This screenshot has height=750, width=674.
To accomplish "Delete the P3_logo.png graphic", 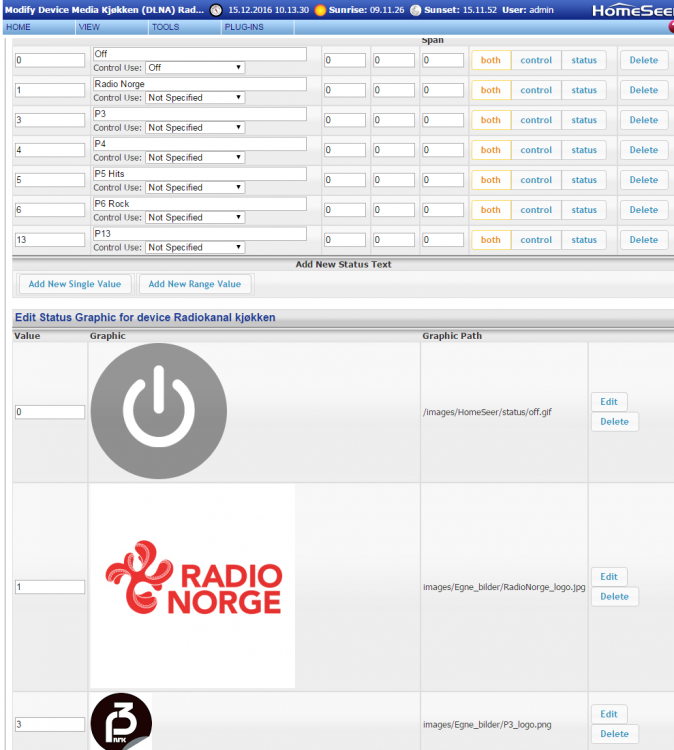I will 615,734.
